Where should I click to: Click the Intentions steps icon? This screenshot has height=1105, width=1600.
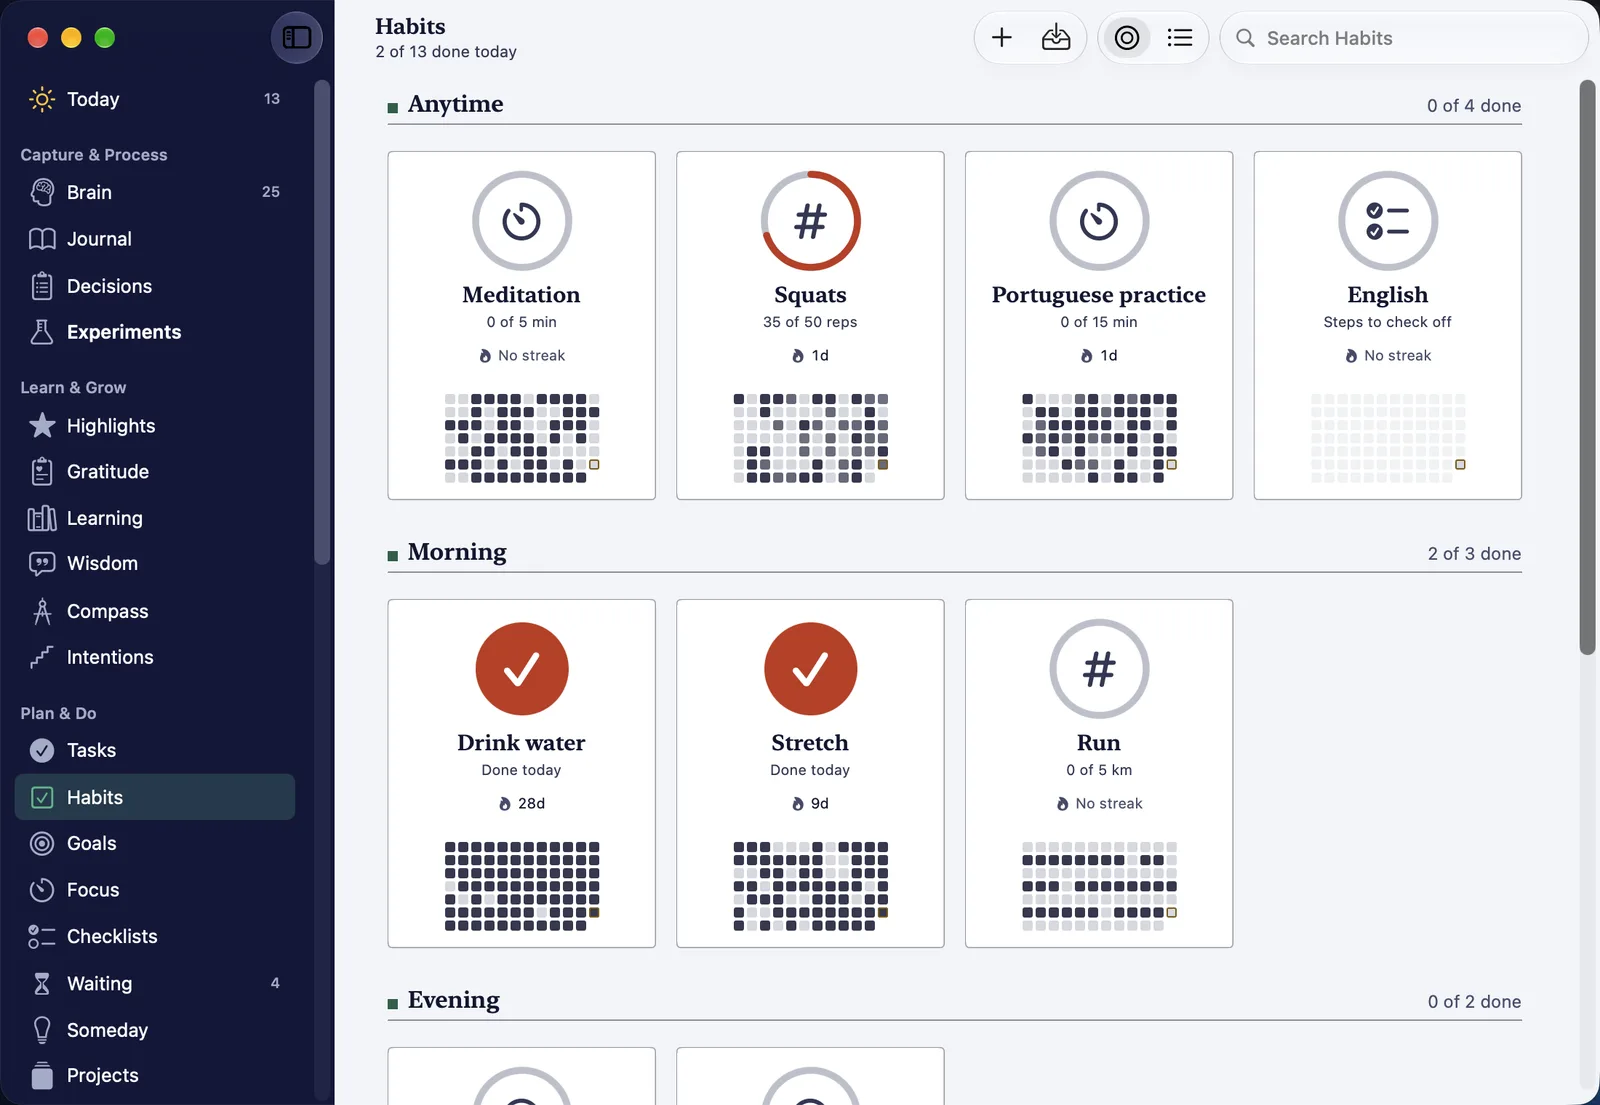[42, 657]
